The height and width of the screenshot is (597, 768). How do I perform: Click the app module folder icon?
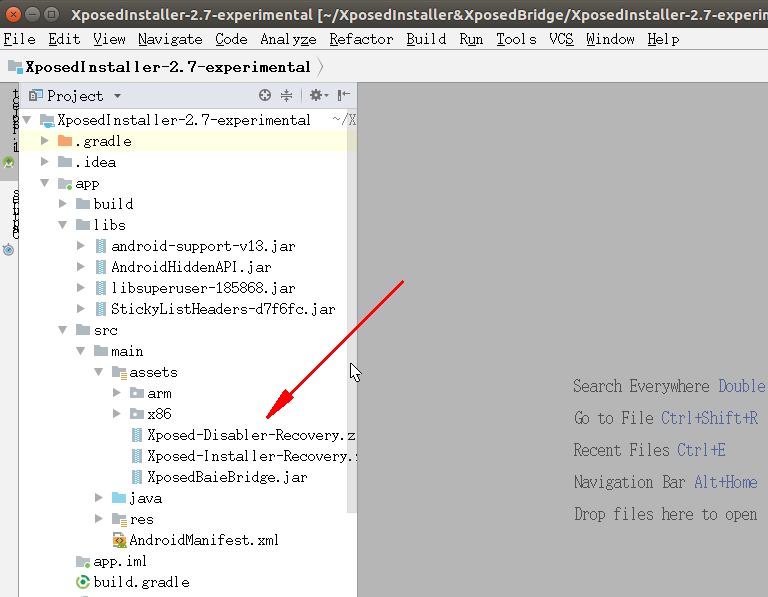(65, 184)
